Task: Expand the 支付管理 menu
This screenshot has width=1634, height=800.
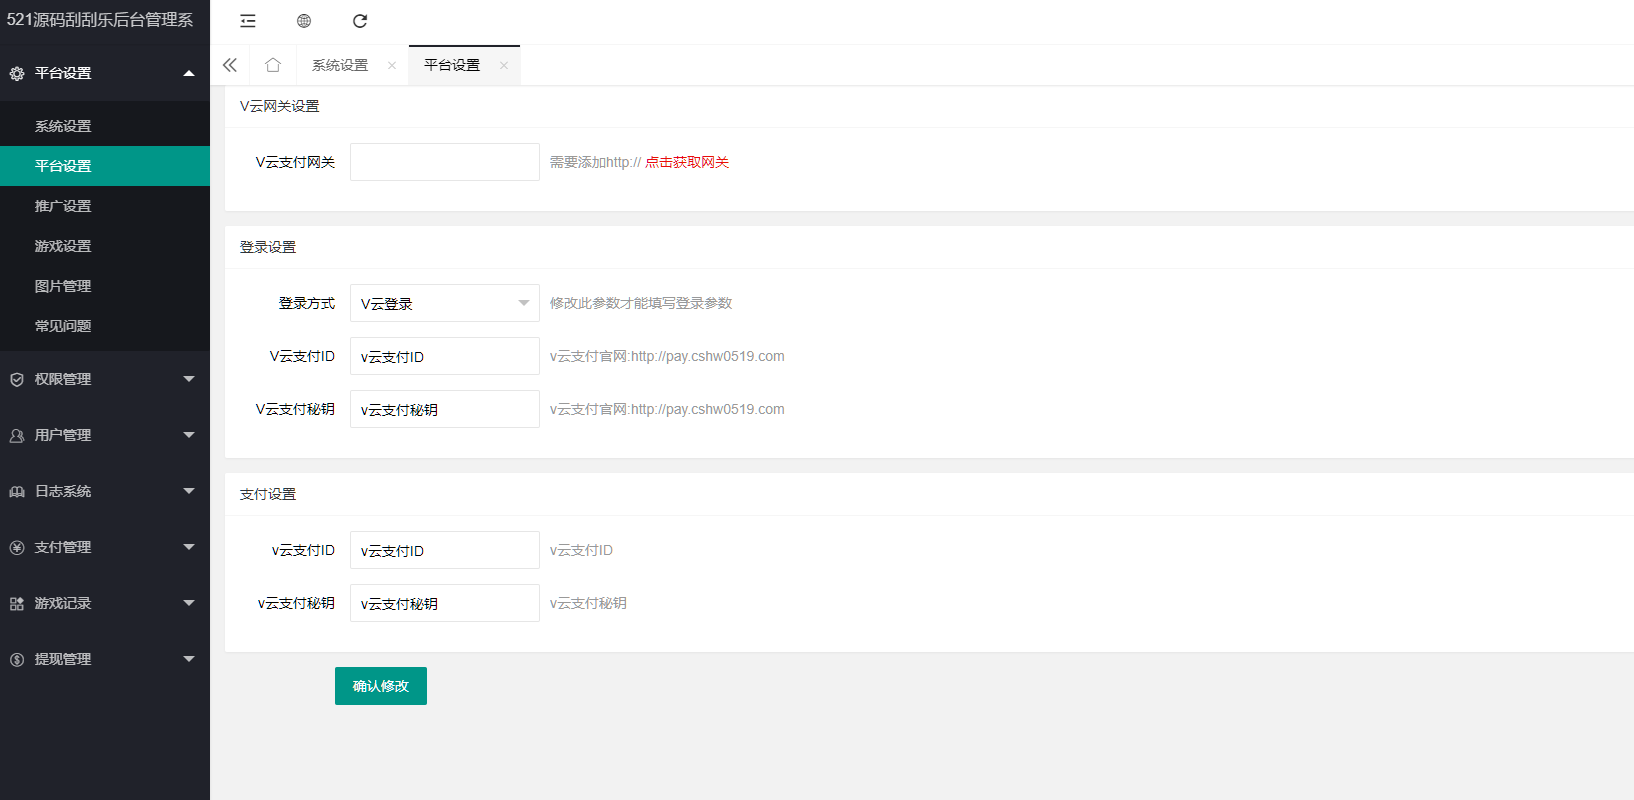Action: (105, 547)
